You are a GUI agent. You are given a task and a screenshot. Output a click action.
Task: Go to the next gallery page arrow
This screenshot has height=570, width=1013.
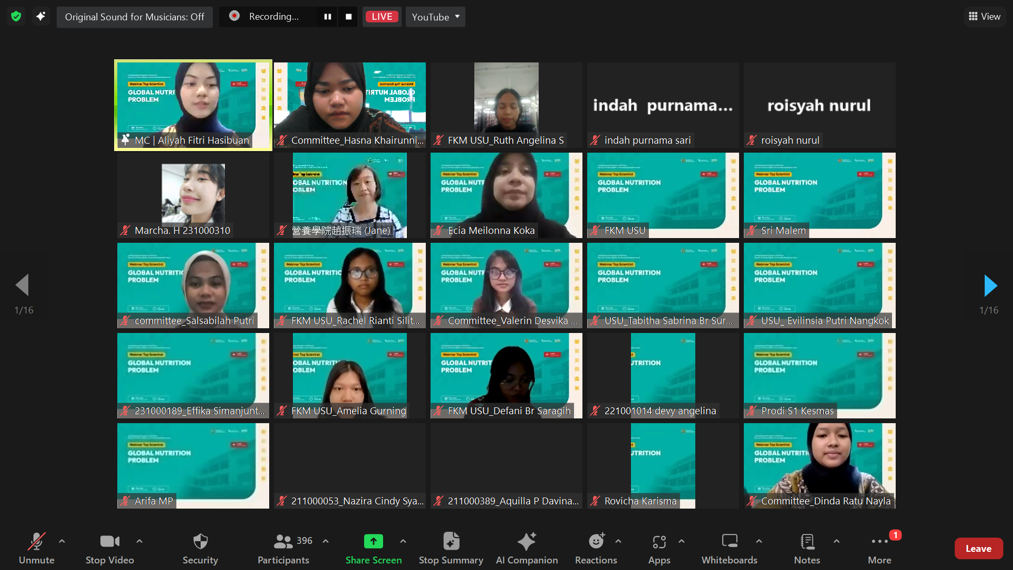pos(990,285)
